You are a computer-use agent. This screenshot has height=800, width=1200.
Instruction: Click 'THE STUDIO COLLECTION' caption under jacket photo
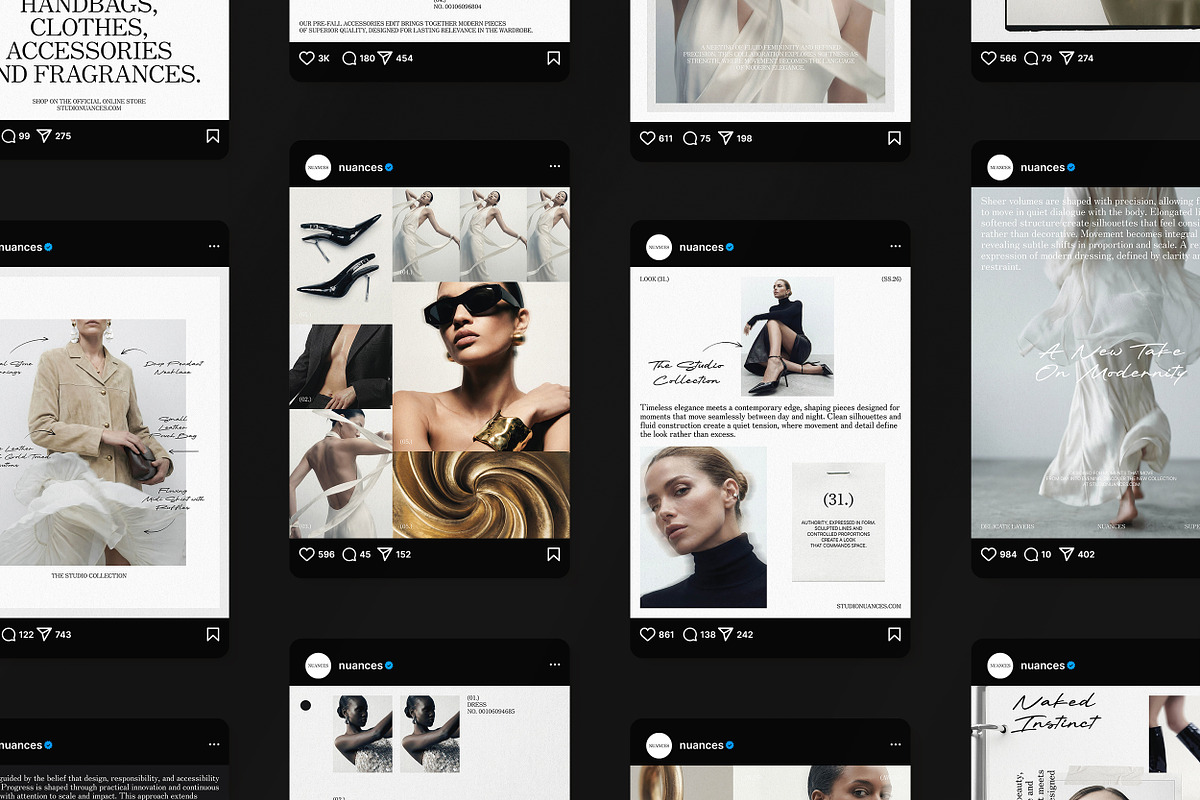click(x=89, y=576)
